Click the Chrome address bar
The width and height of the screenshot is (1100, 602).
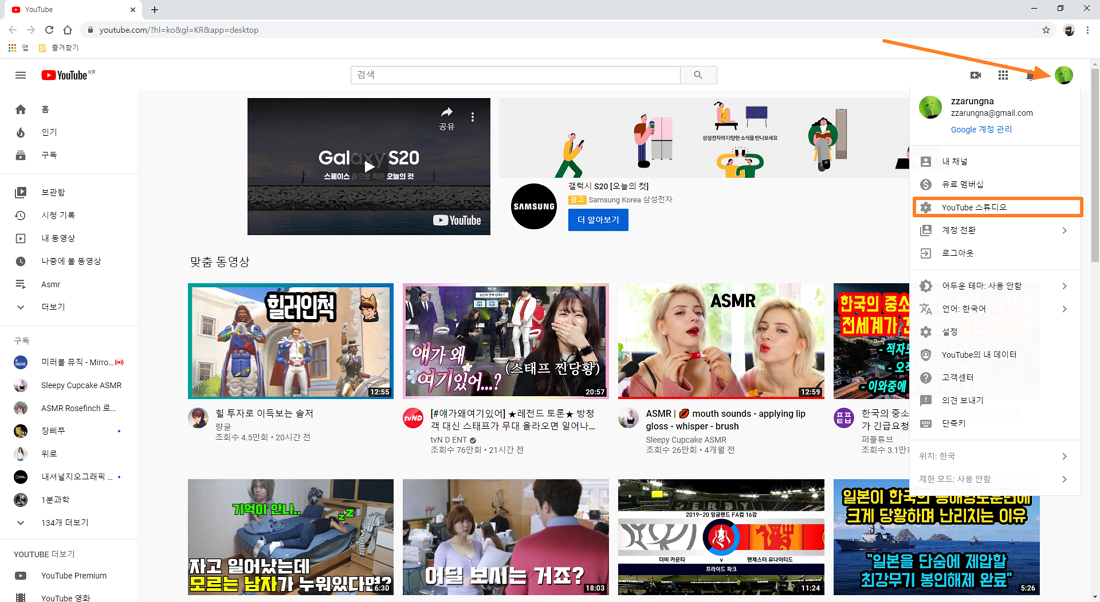point(561,30)
